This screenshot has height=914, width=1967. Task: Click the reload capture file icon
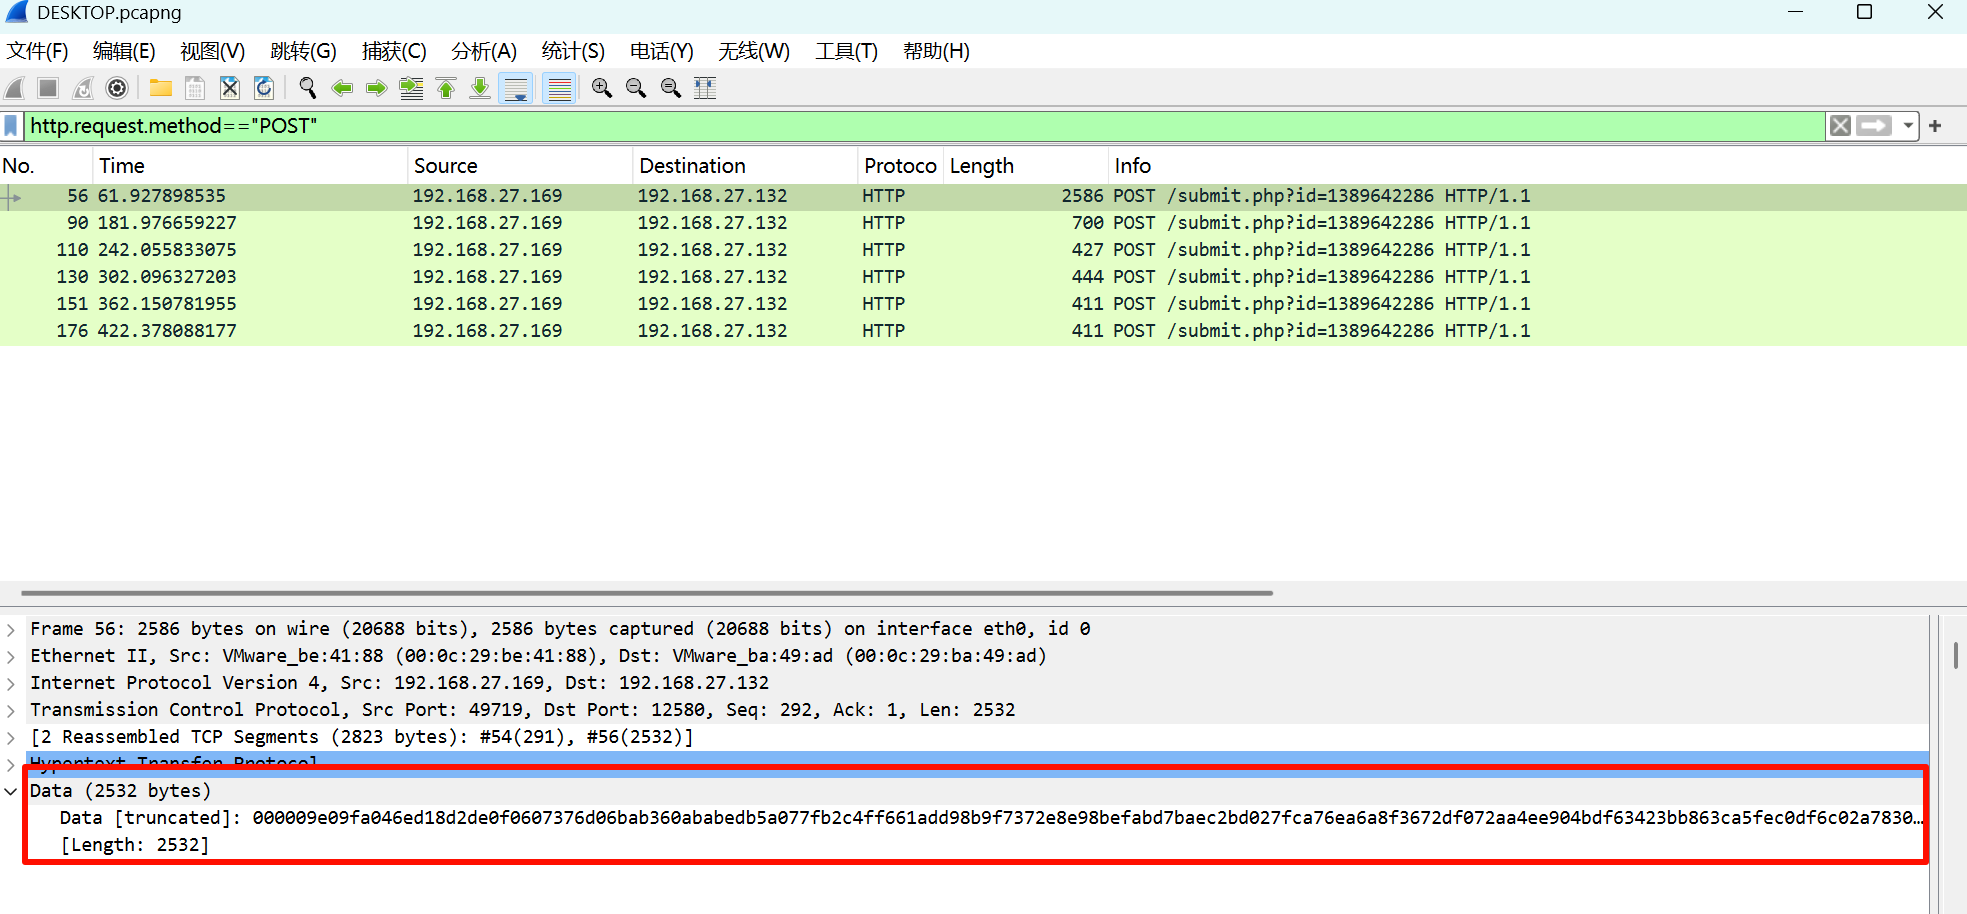tap(264, 88)
